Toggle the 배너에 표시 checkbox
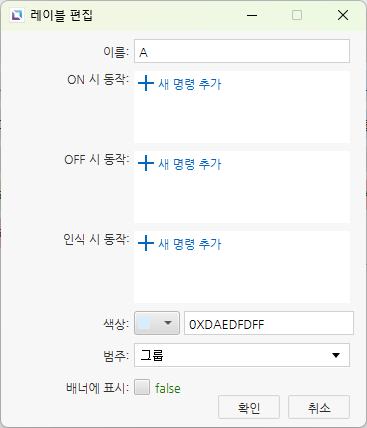Image resolution: width=367 pixels, height=428 pixels. 142,388
